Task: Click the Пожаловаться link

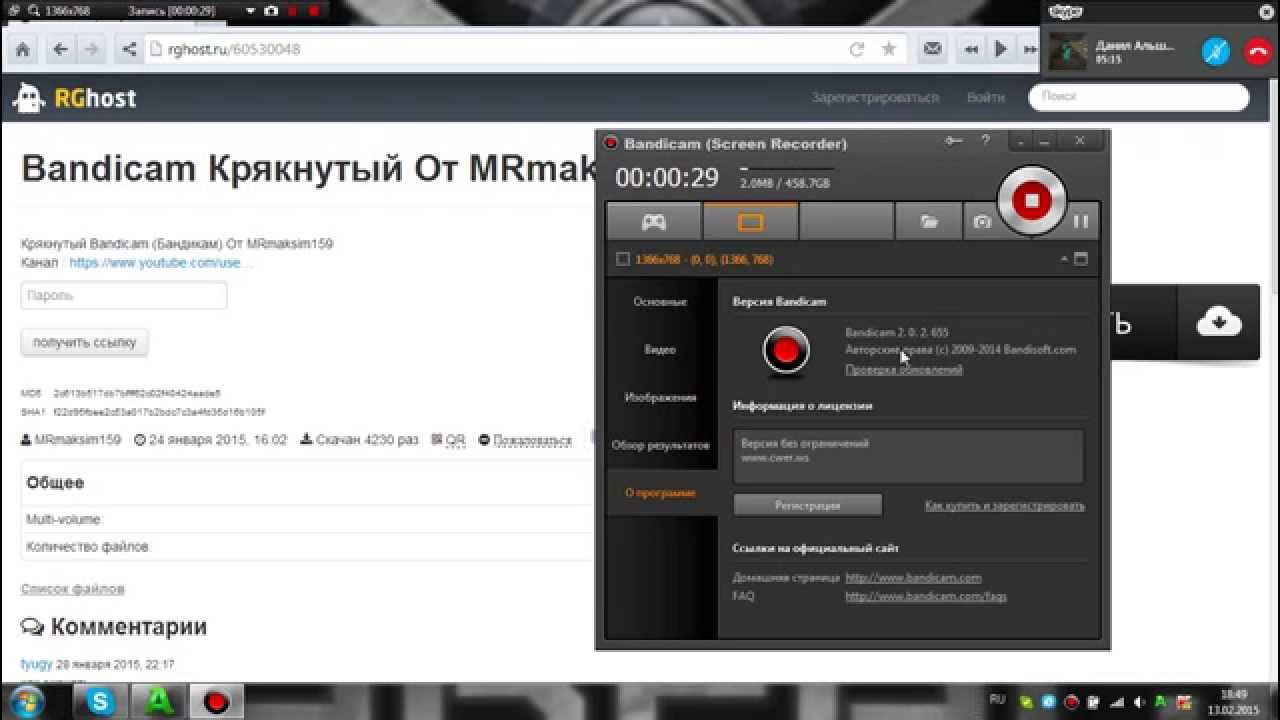Action: 532,440
